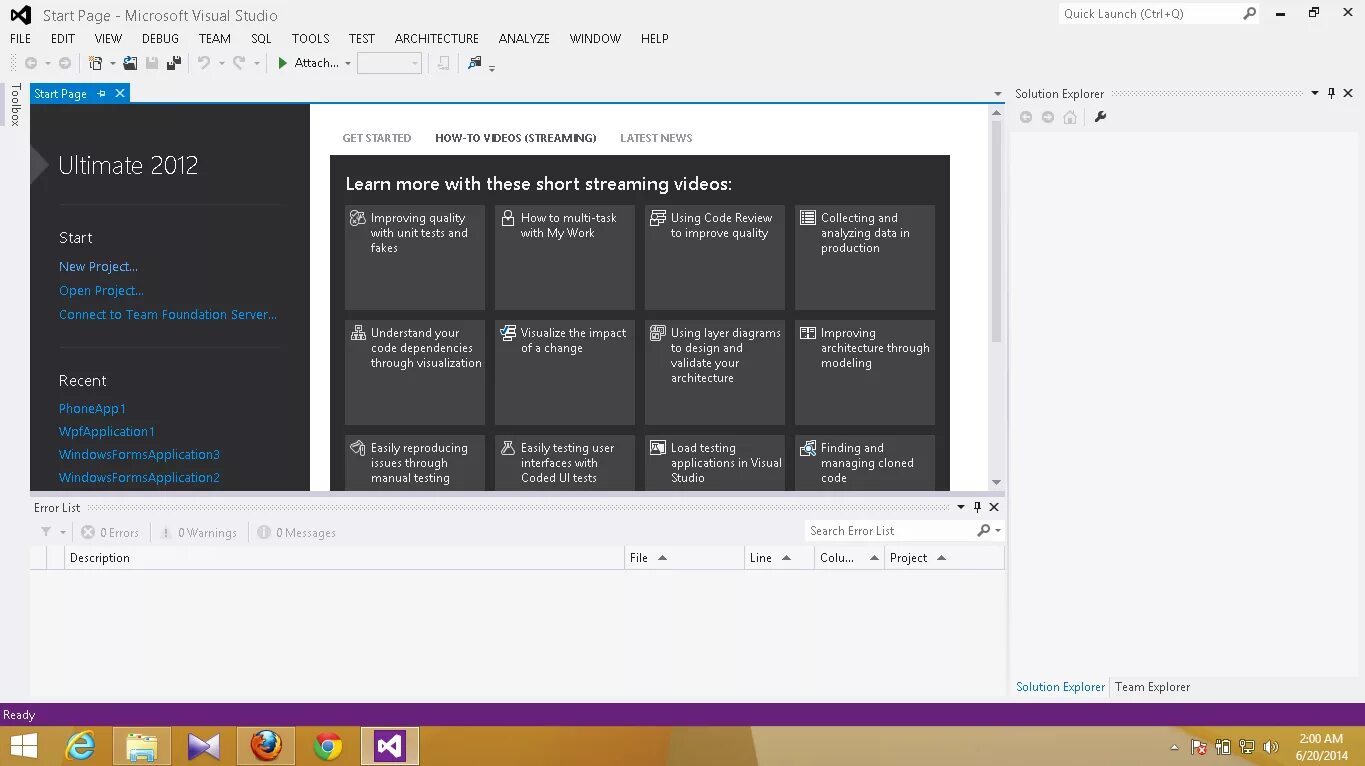Expand the Attach debug target dropdown
Screen dimensions: 1365x766
pyautogui.click(x=348, y=63)
